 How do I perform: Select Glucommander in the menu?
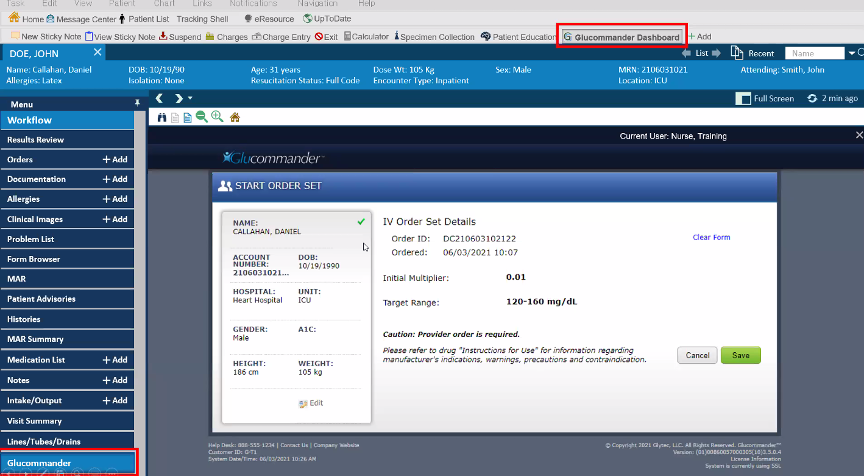click(67, 463)
